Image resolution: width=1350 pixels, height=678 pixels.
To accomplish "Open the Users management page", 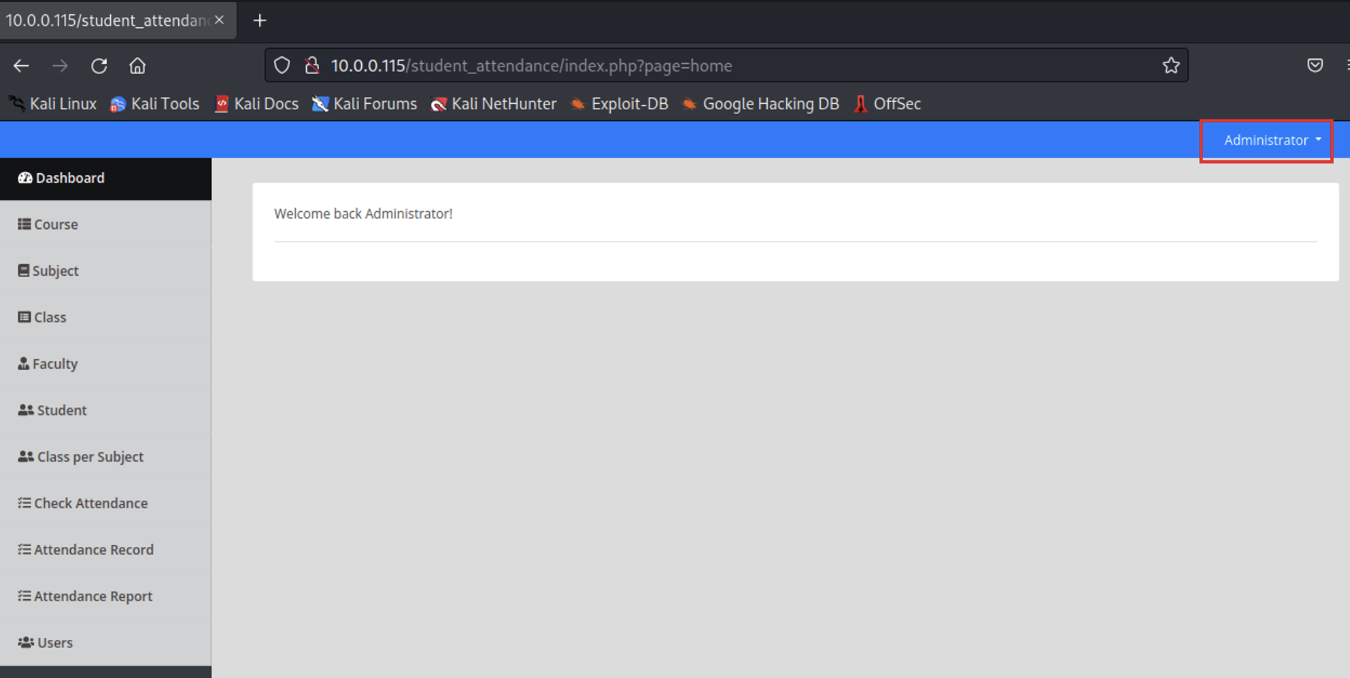I will coord(54,642).
